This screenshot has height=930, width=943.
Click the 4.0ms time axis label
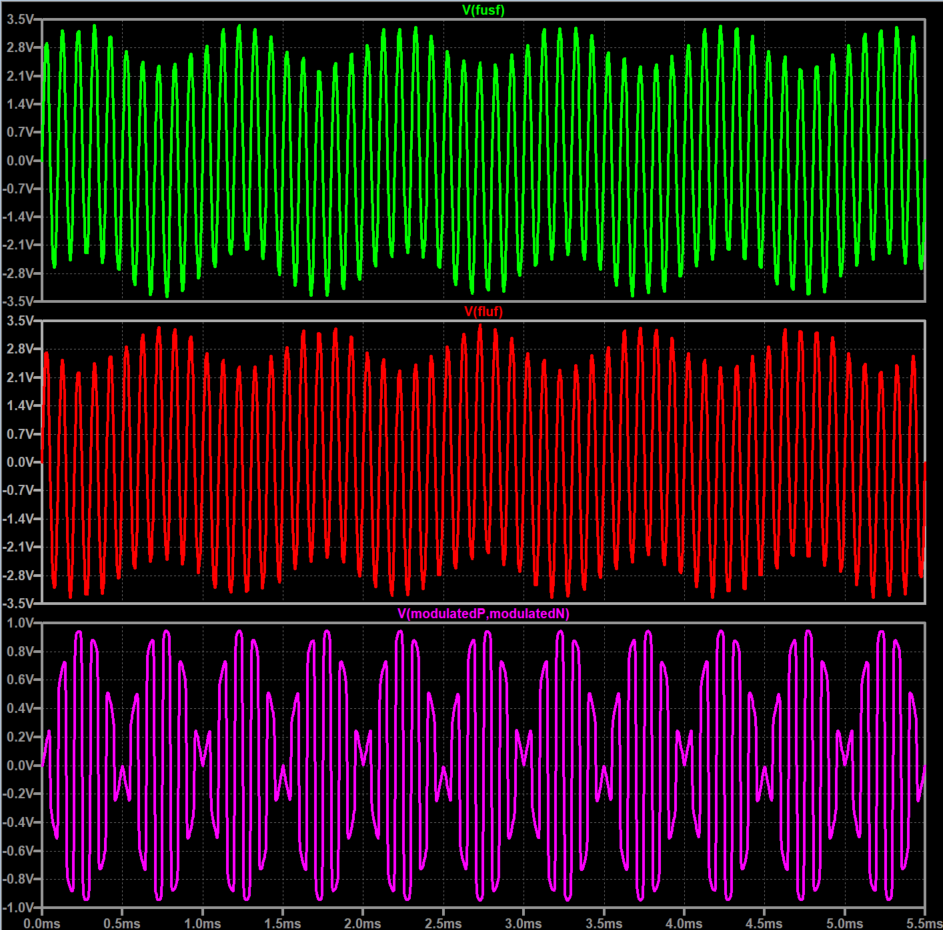point(684,923)
